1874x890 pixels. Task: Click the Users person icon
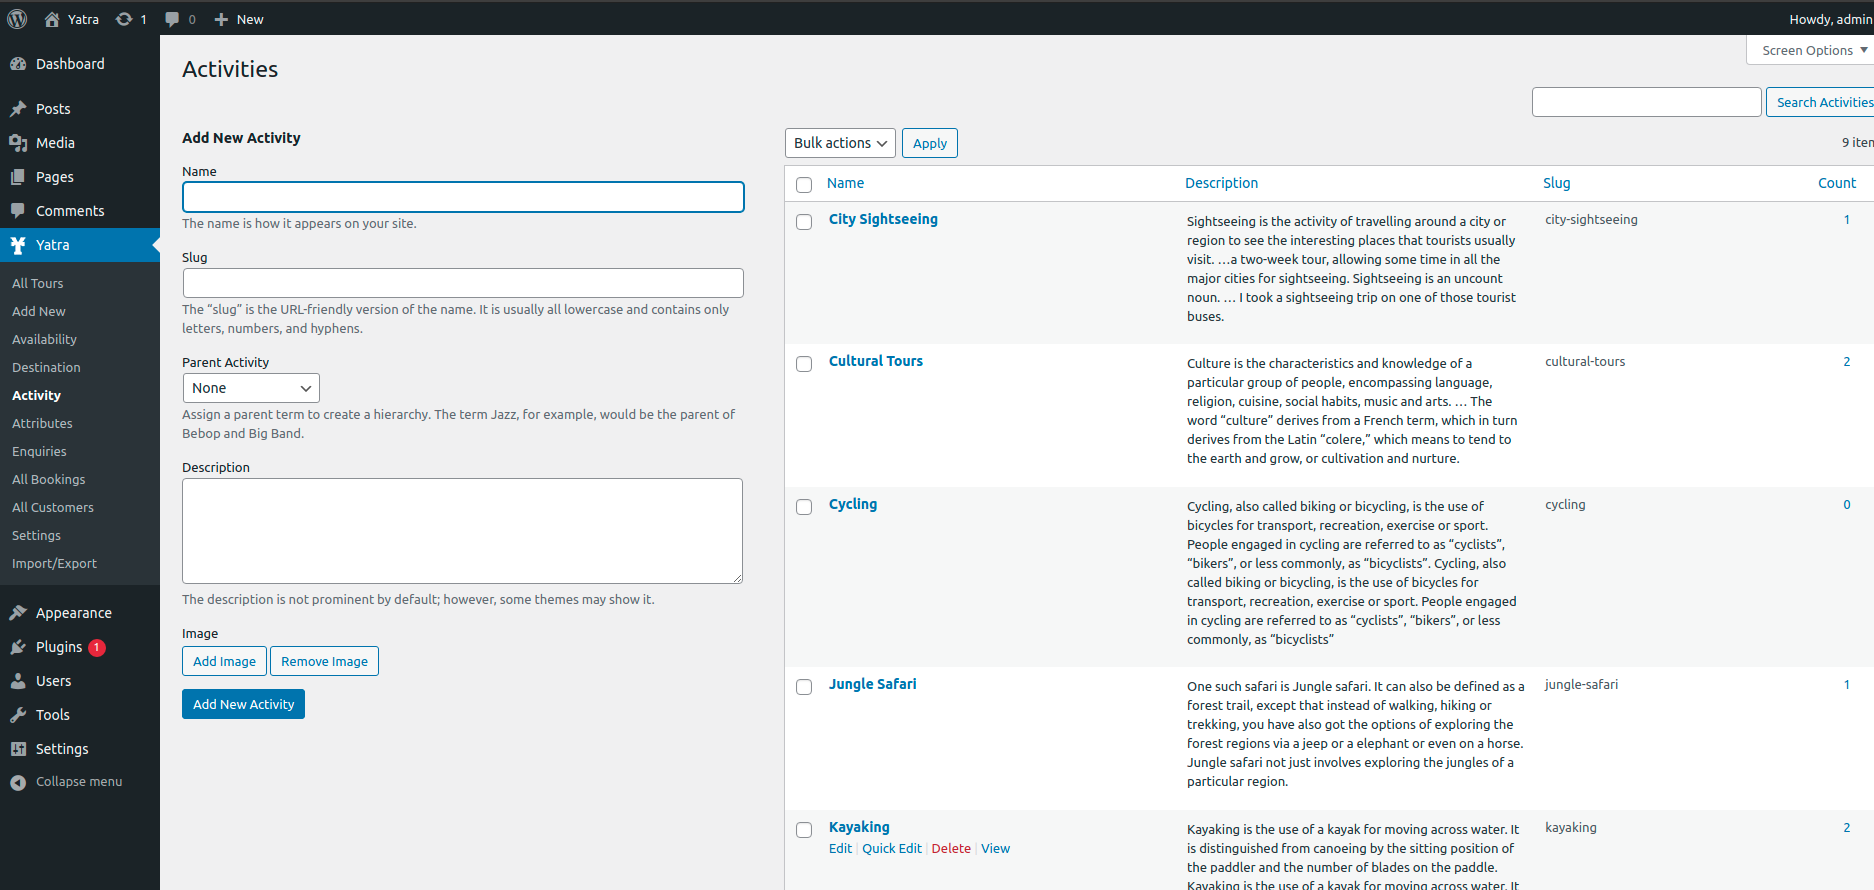coord(18,681)
